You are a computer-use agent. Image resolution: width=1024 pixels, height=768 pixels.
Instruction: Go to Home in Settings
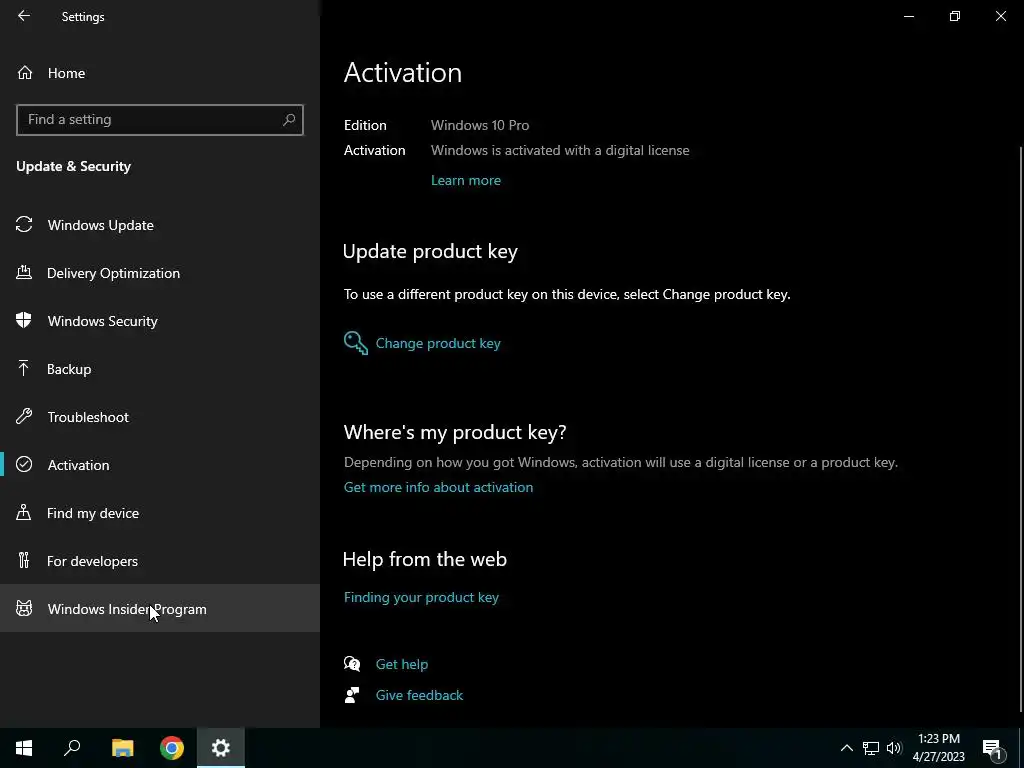coord(160,72)
